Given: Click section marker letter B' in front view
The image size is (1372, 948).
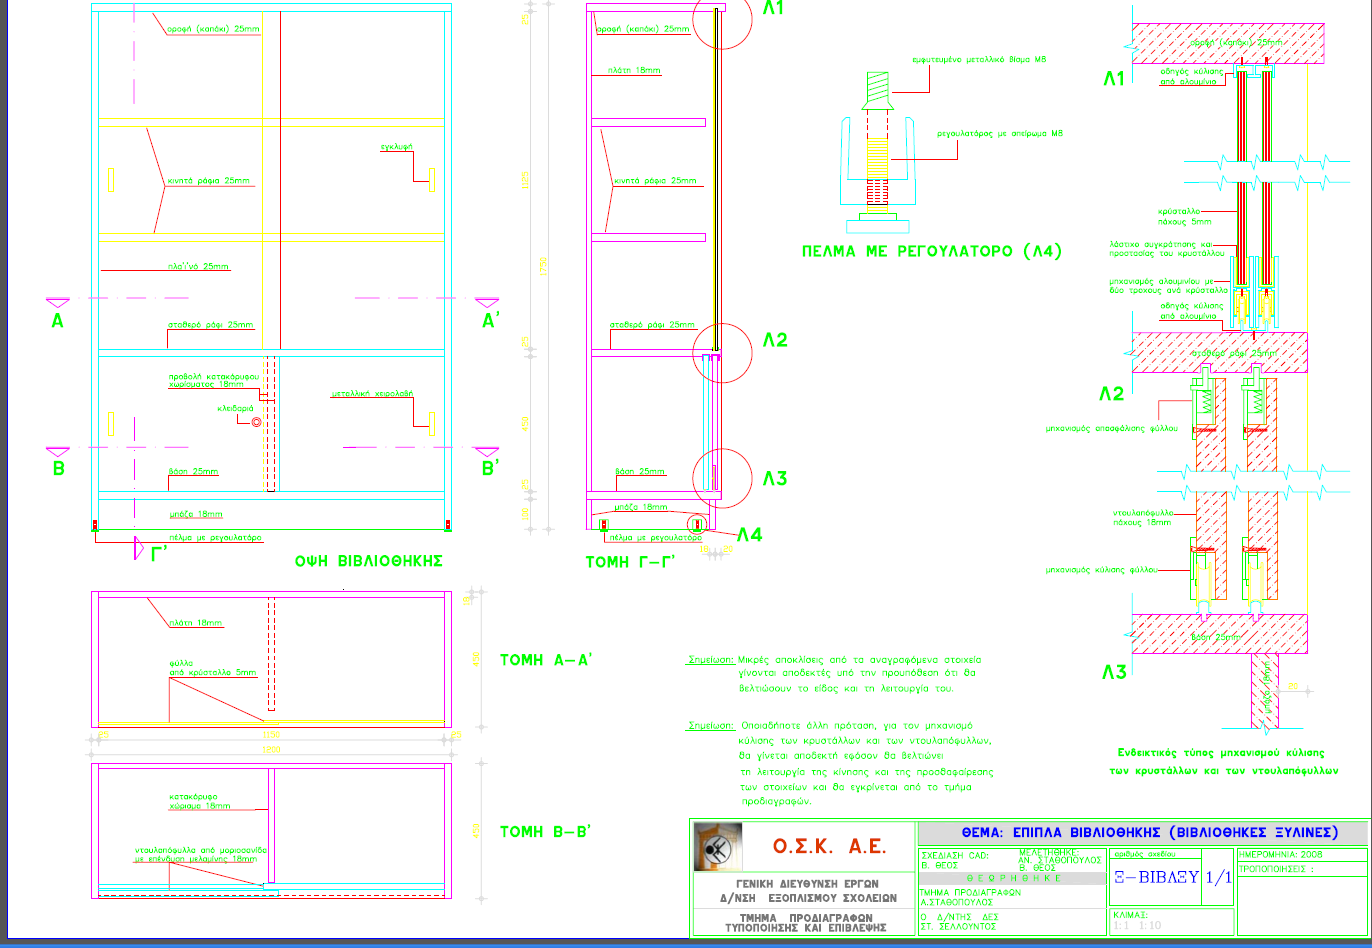Looking at the screenshot, I should tap(489, 468).
